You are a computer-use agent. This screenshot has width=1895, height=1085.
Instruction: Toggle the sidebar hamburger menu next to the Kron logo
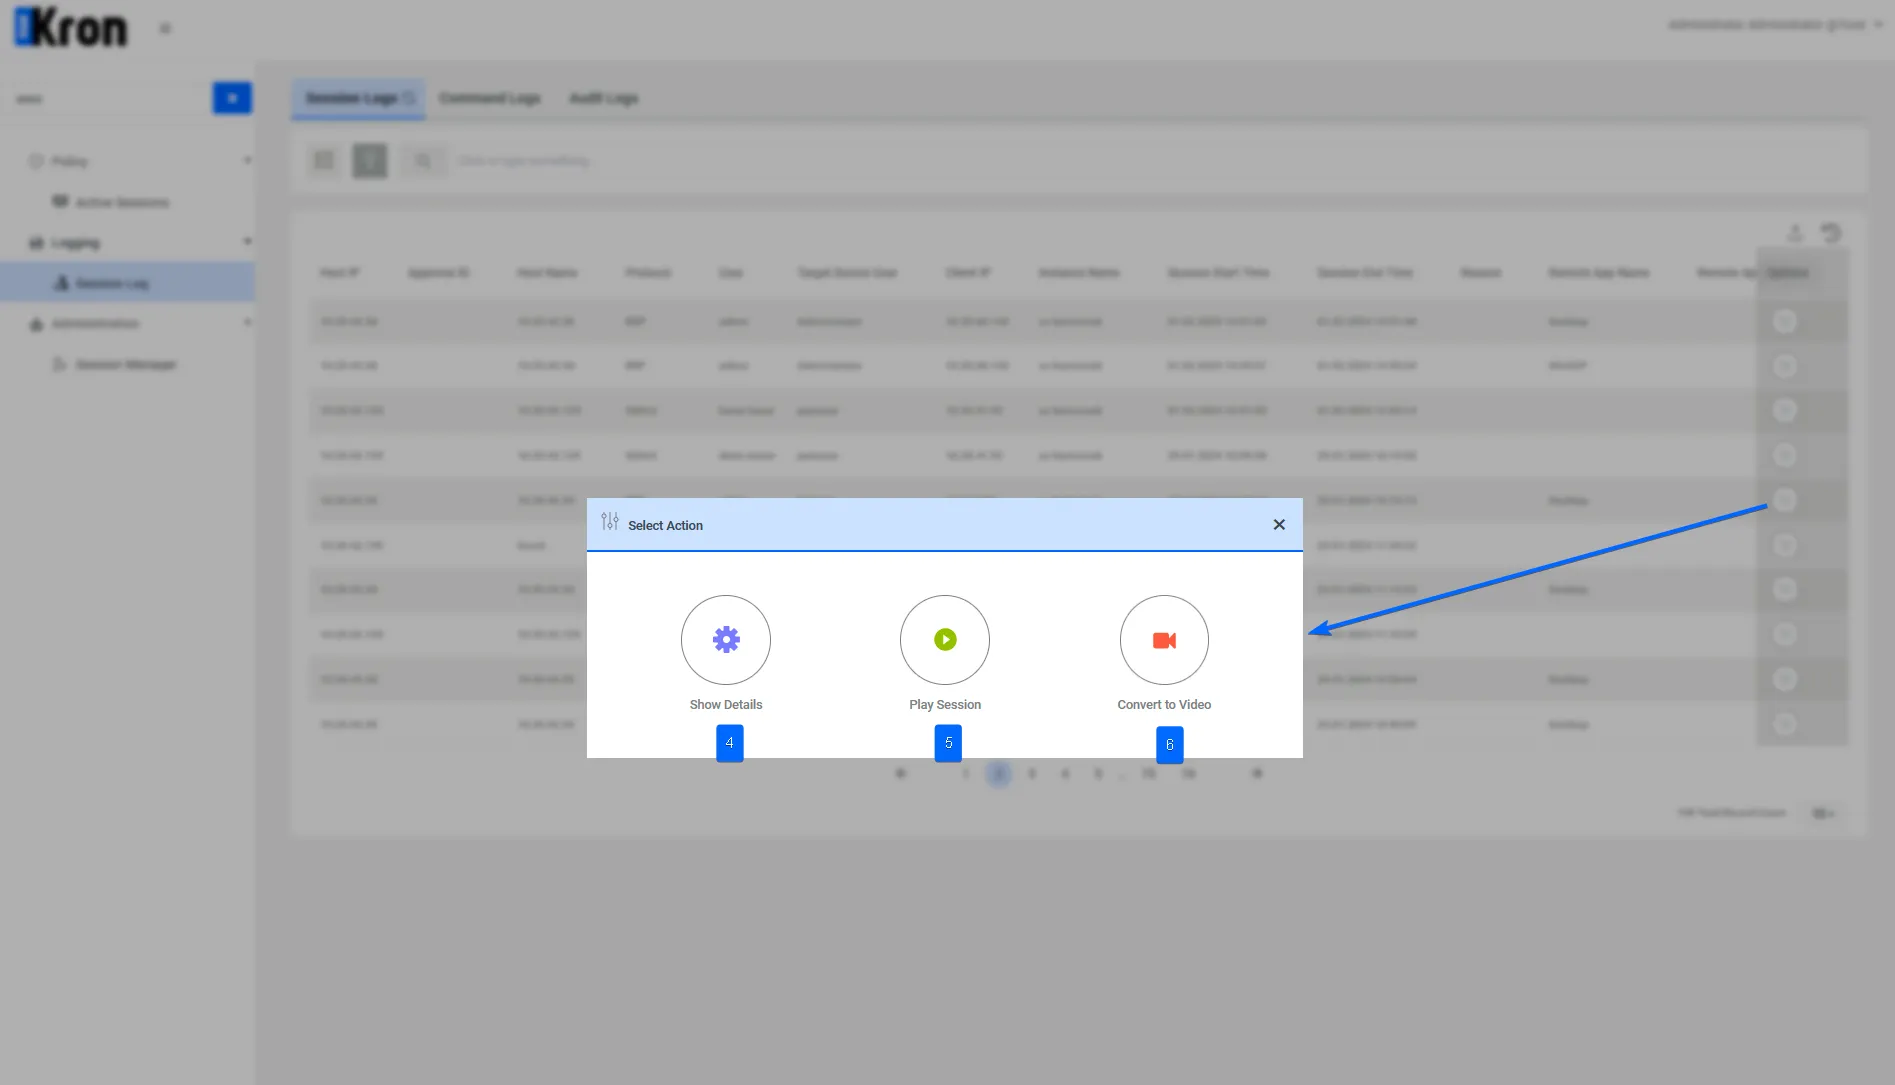click(x=166, y=29)
